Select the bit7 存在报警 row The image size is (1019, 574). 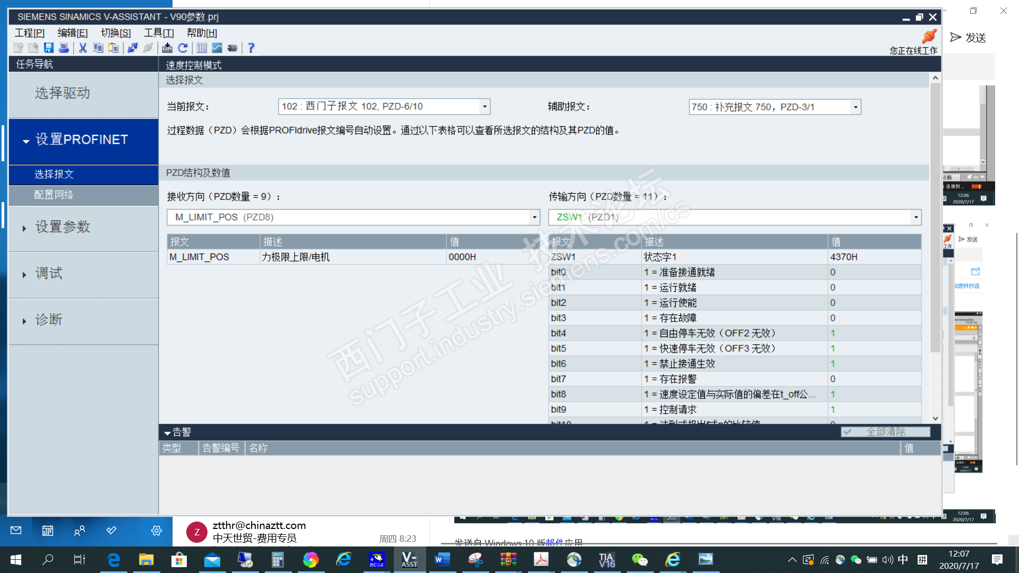735,379
